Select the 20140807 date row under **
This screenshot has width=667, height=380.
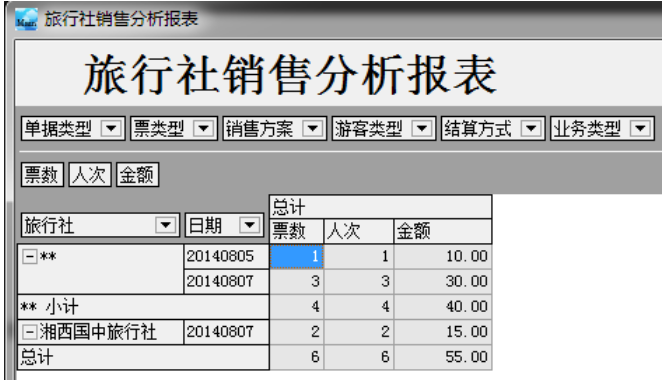[x=226, y=281]
